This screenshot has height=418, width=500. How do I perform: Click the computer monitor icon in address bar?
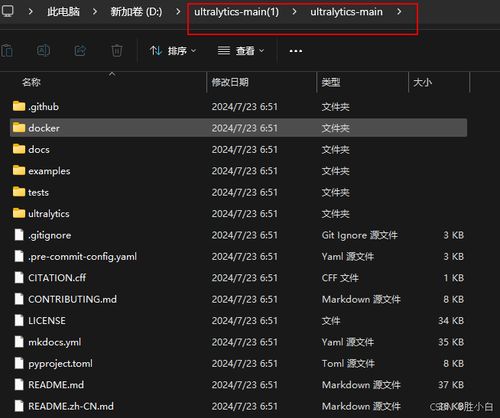pos(7,11)
